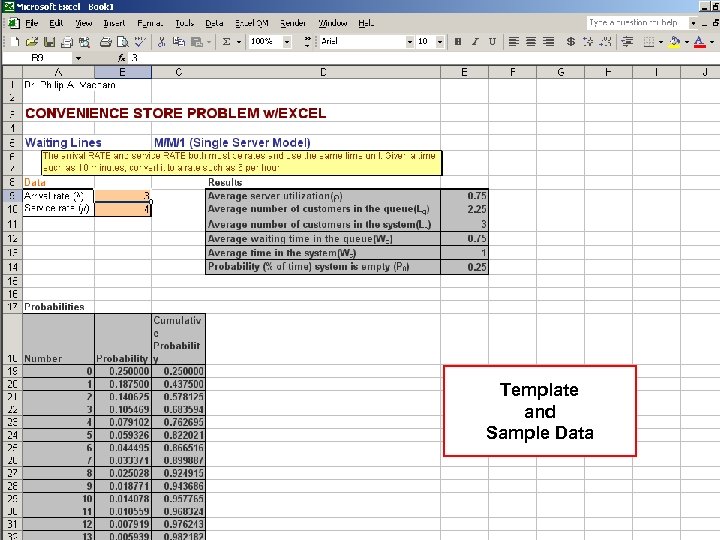The image size is (720, 540).
Task: Click the fx insert function button
Action: click(121, 58)
